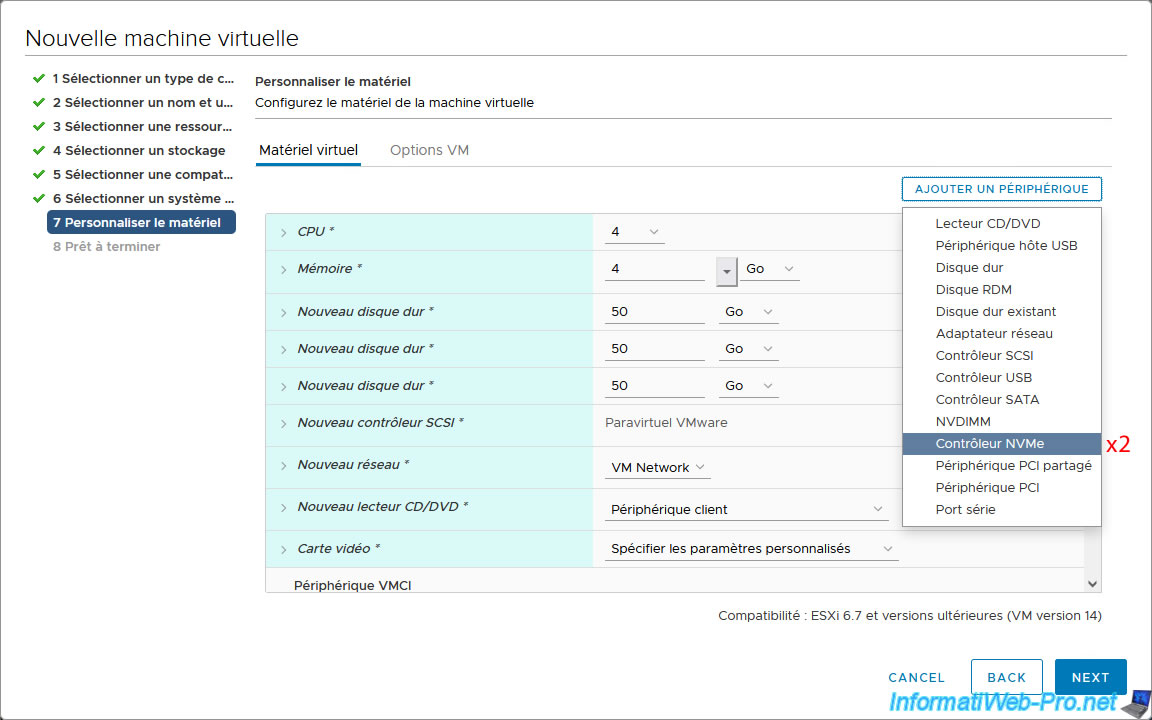This screenshot has width=1152, height=720.
Task: Click the AJOUTER UN PÉRIPHÉRIQUE button
Action: pyautogui.click(x=1001, y=189)
